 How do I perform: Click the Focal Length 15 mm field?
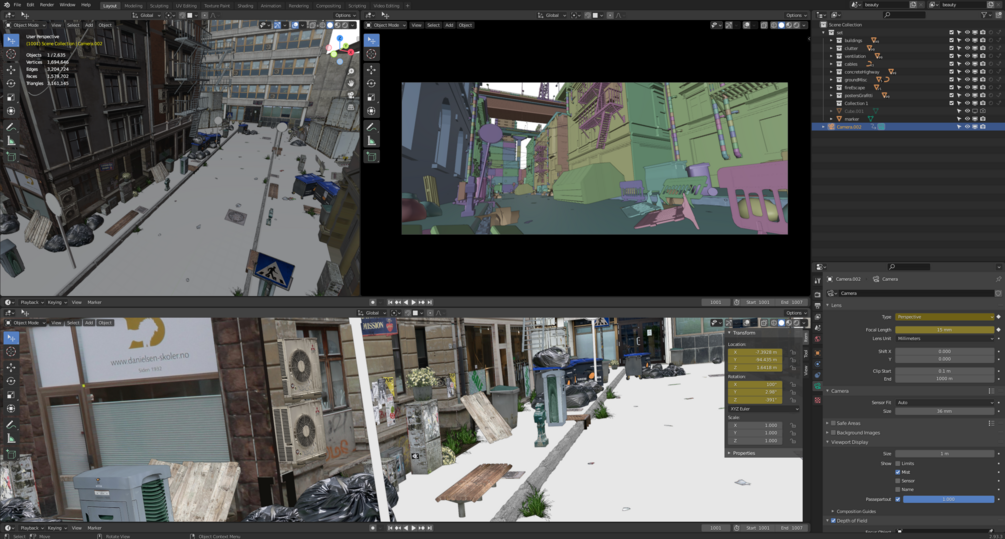tap(945, 329)
